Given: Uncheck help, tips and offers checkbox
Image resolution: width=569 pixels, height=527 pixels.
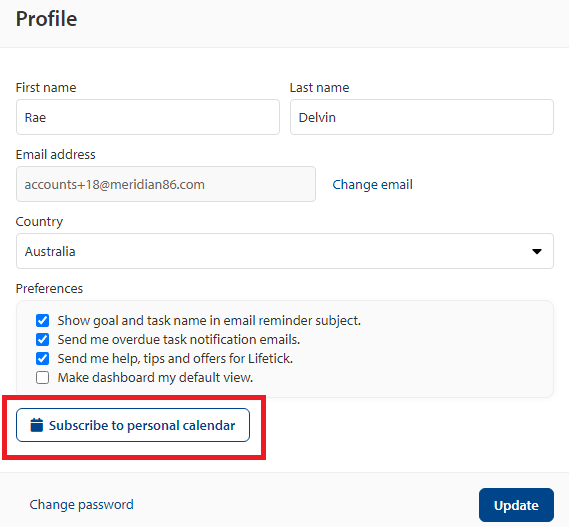Looking at the screenshot, I should pos(42,359).
